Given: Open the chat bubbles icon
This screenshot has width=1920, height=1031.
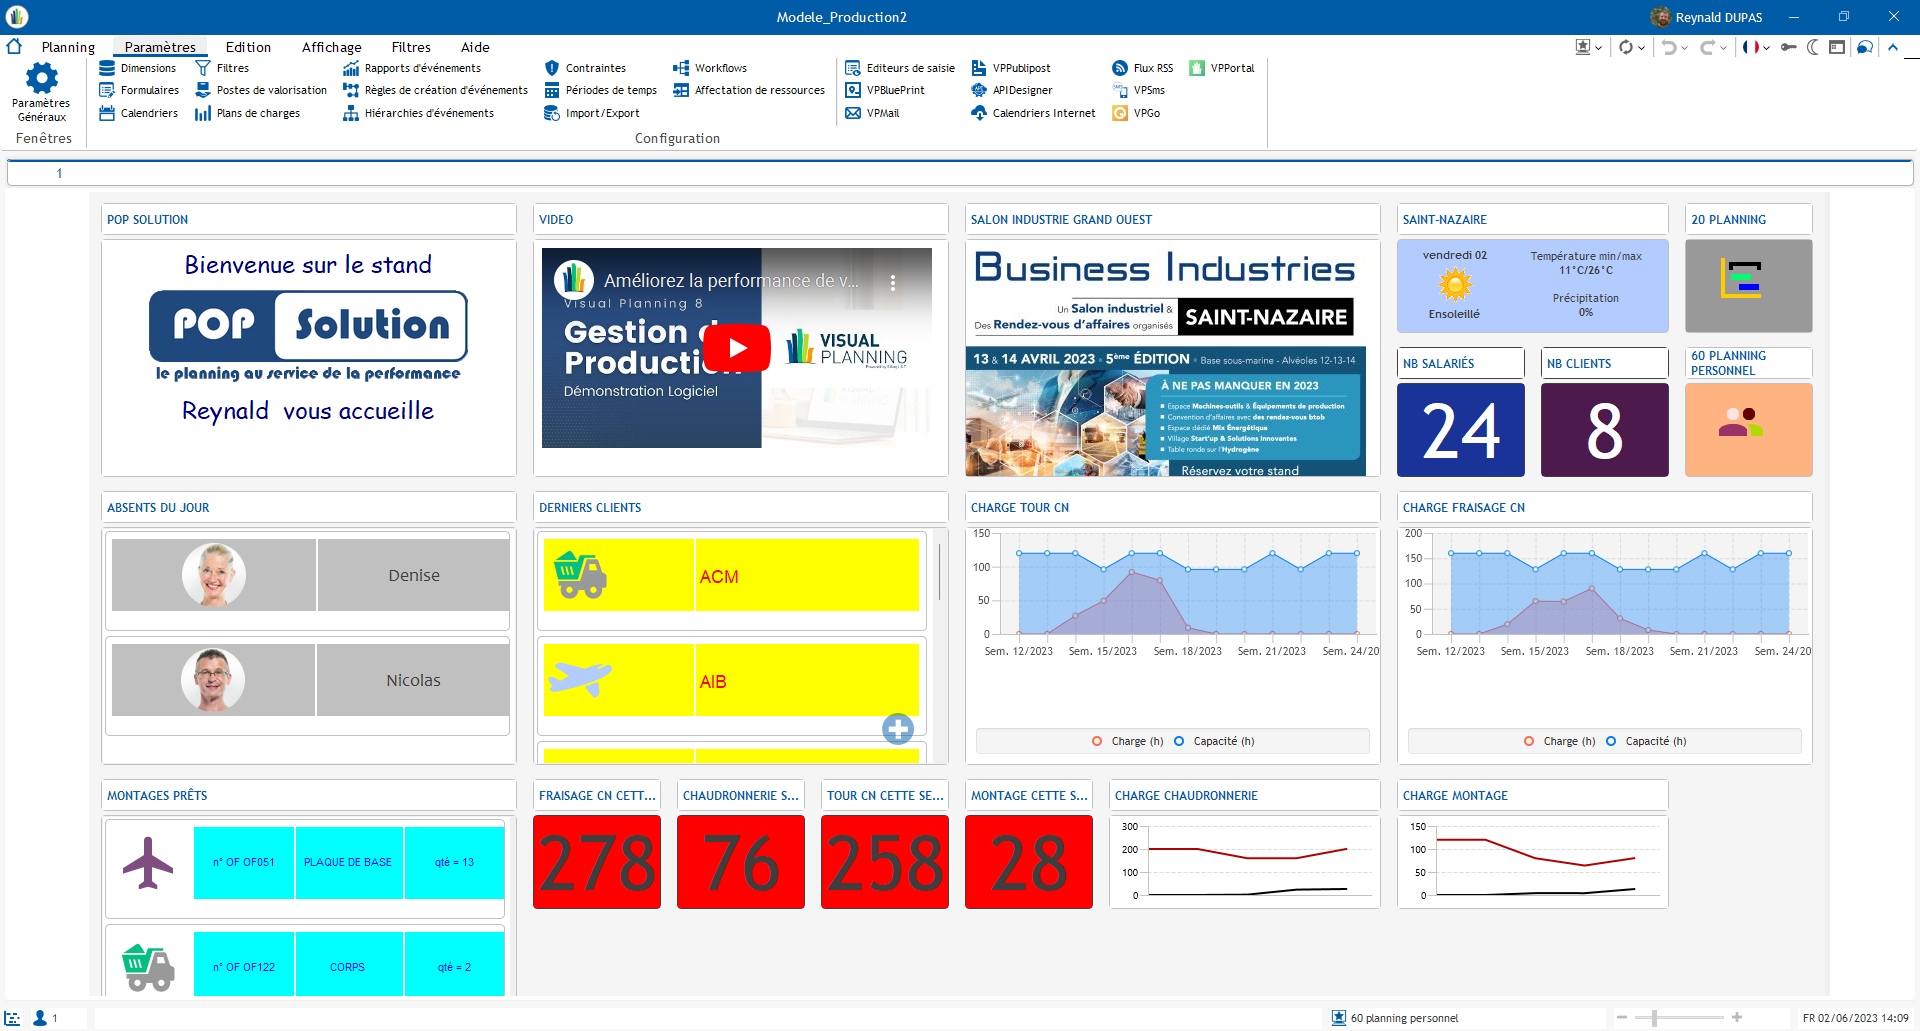Looking at the screenshot, I should 1865,47.
